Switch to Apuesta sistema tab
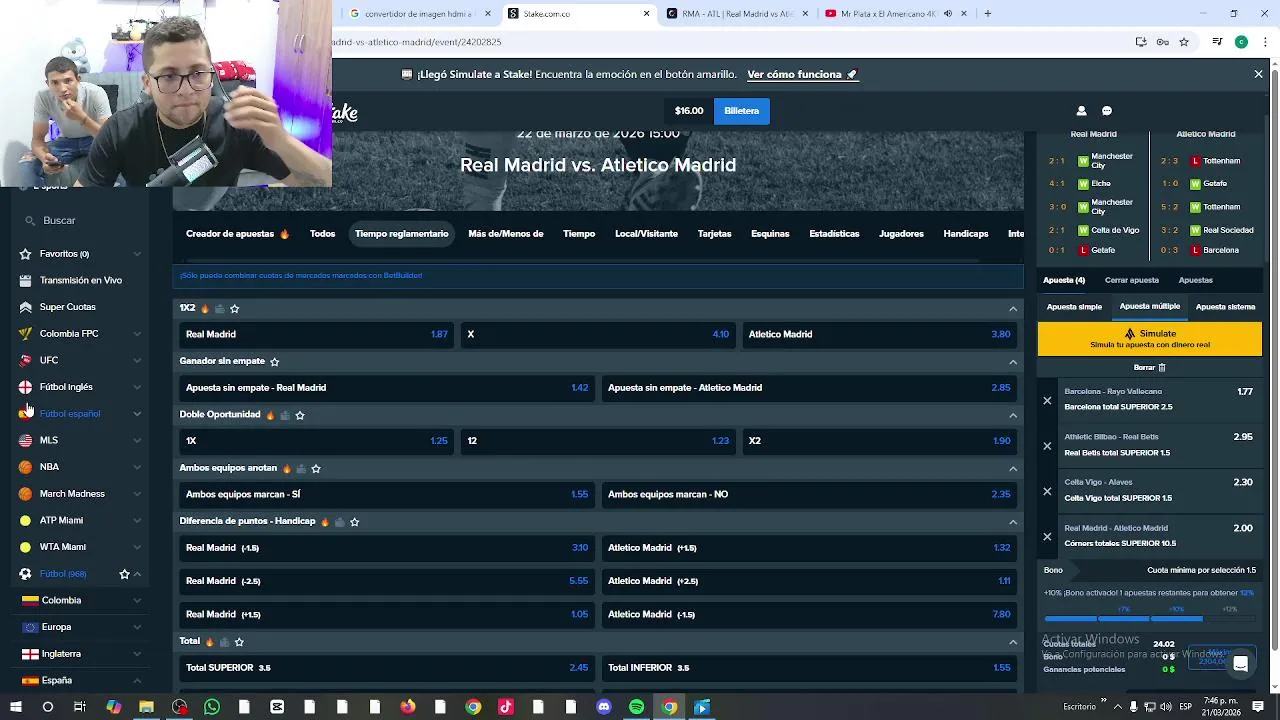The width and height of the screenshot is (1280, 720). 1225,307
